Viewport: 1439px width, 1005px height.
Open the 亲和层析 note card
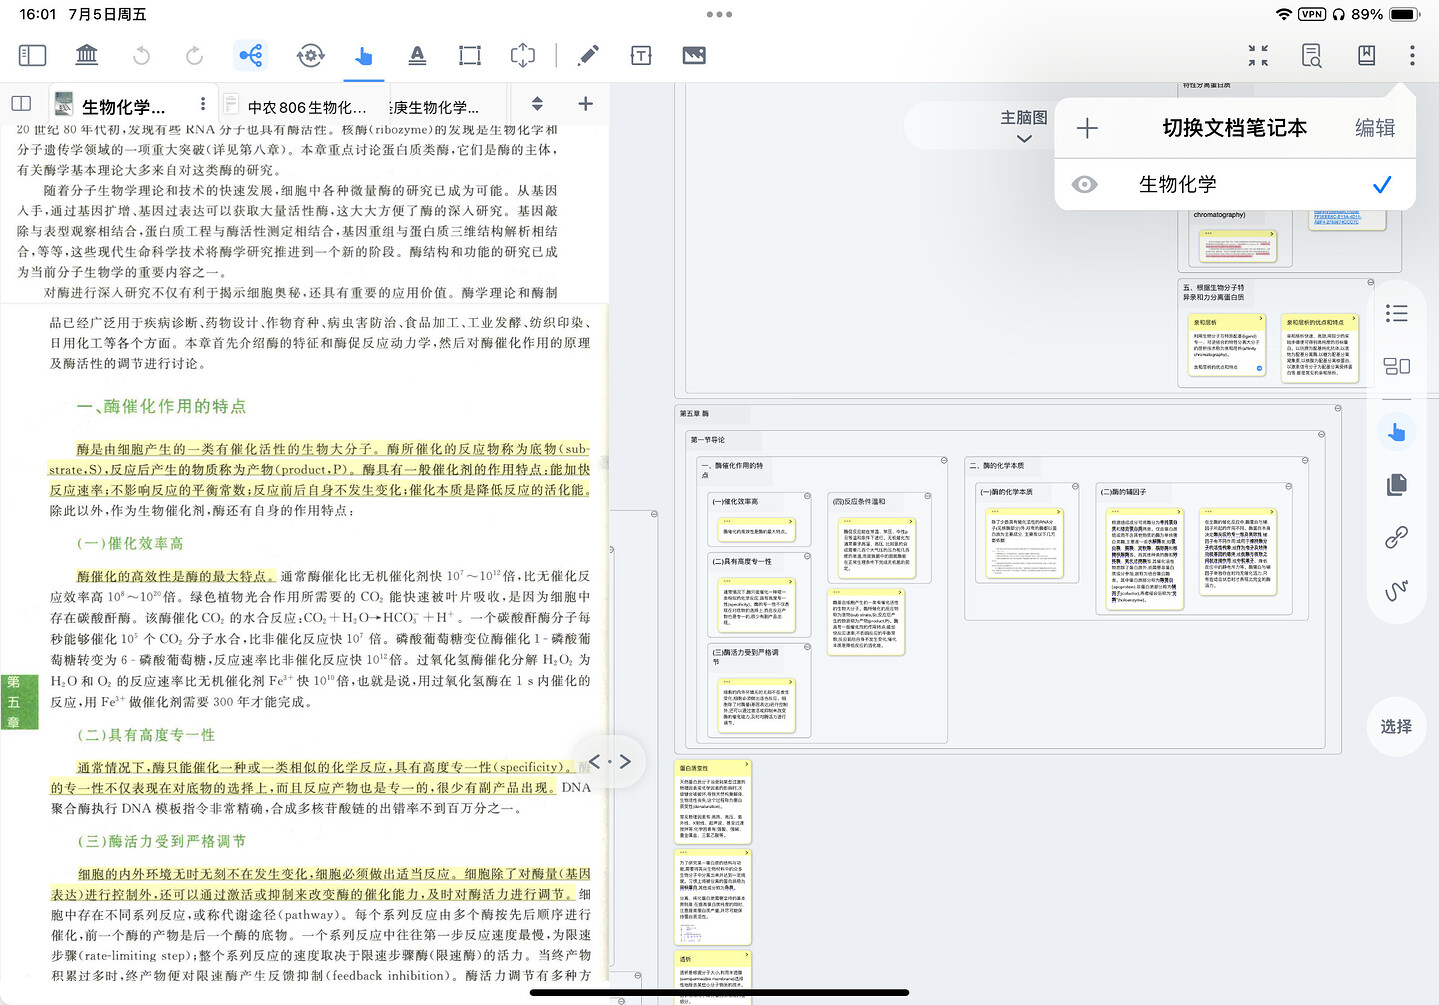1229,346
